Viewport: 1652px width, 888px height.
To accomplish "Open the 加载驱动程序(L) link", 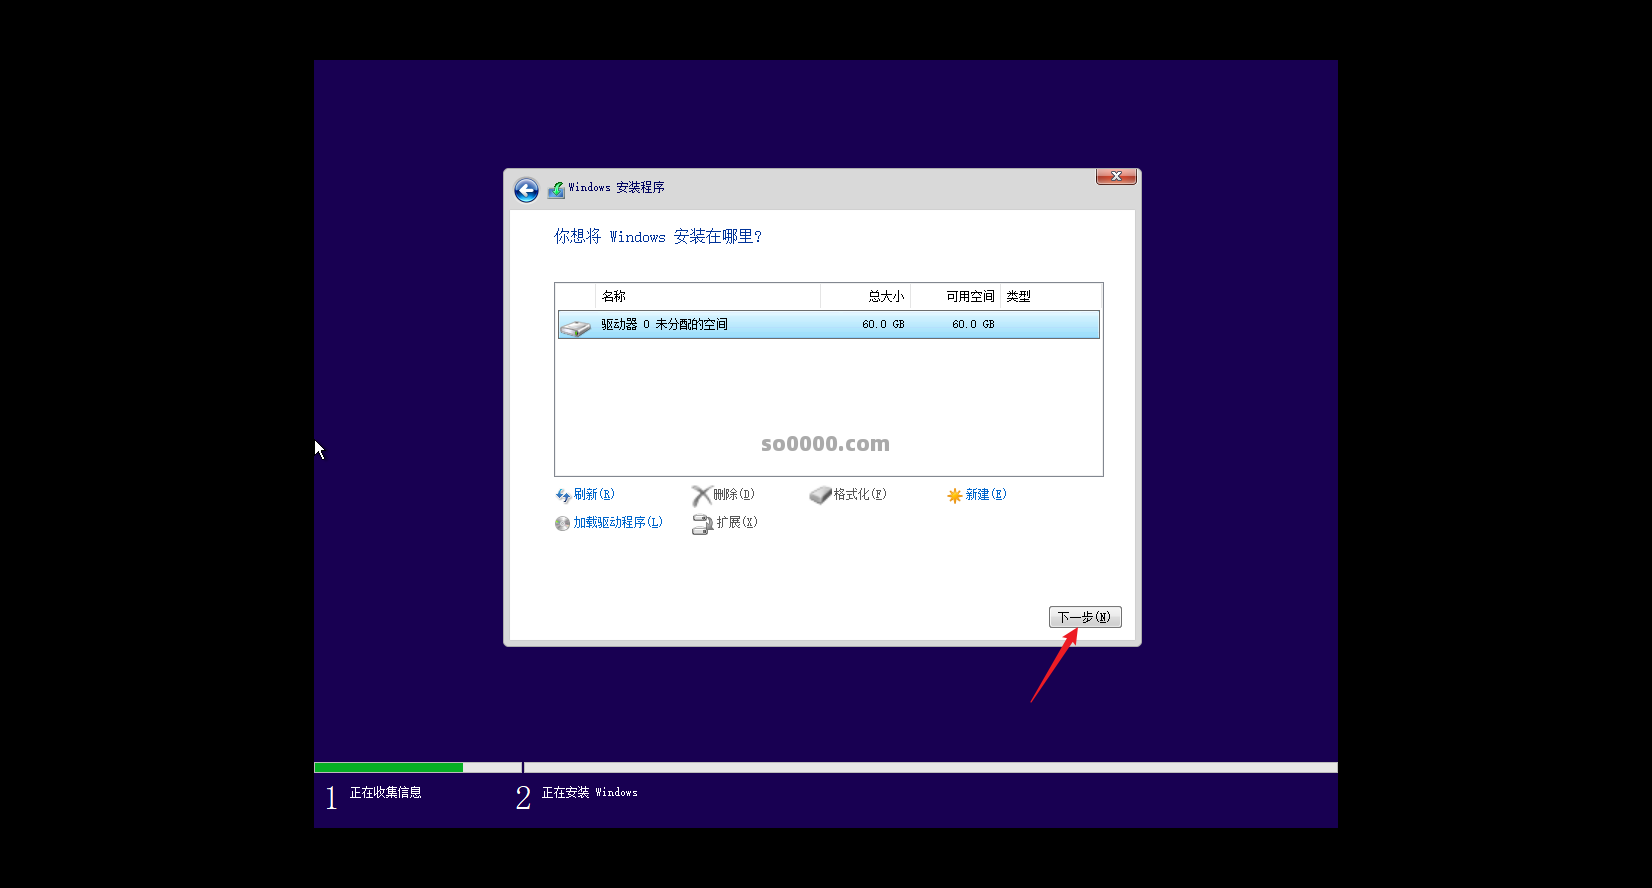I will point(617,523).
